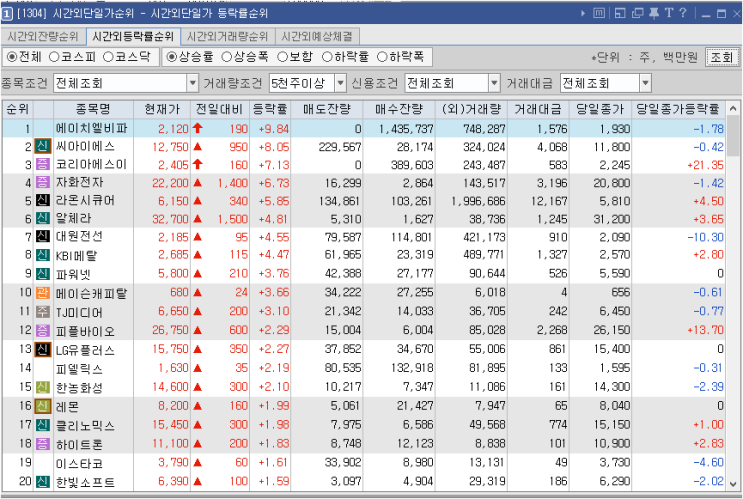Sort by the (외)거래량 column header
743x499 pixels.
tap(471, 109)
